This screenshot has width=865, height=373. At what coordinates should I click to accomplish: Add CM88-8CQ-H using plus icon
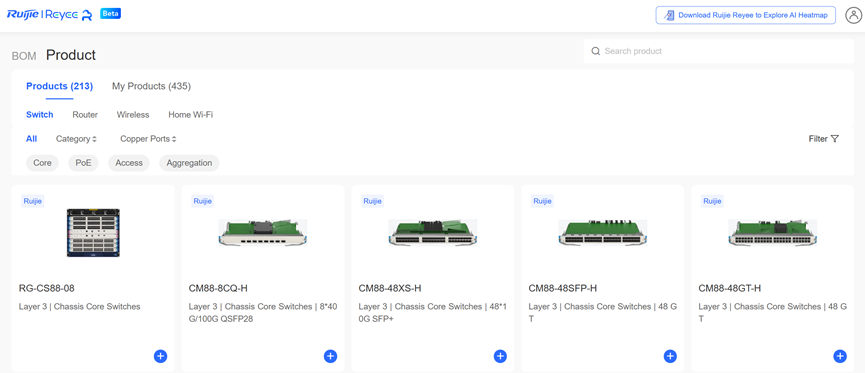[330, 356]
